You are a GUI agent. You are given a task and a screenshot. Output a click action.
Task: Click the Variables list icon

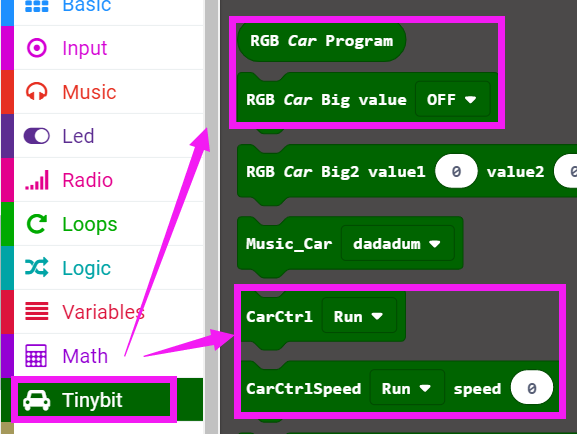click(x=36, y=311)
